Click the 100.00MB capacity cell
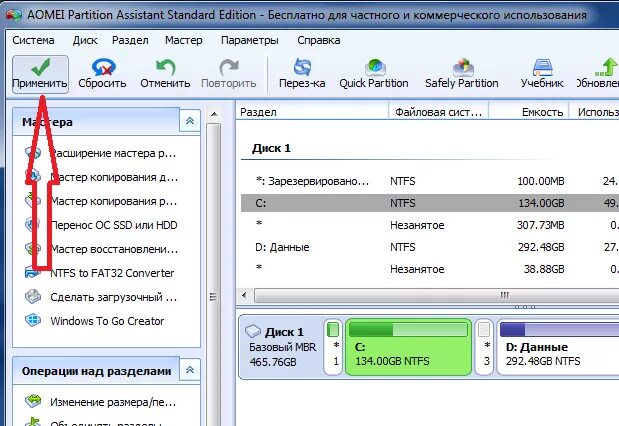Image resolution: width=619 pixels, height=426 pixels. click(541, 181)
